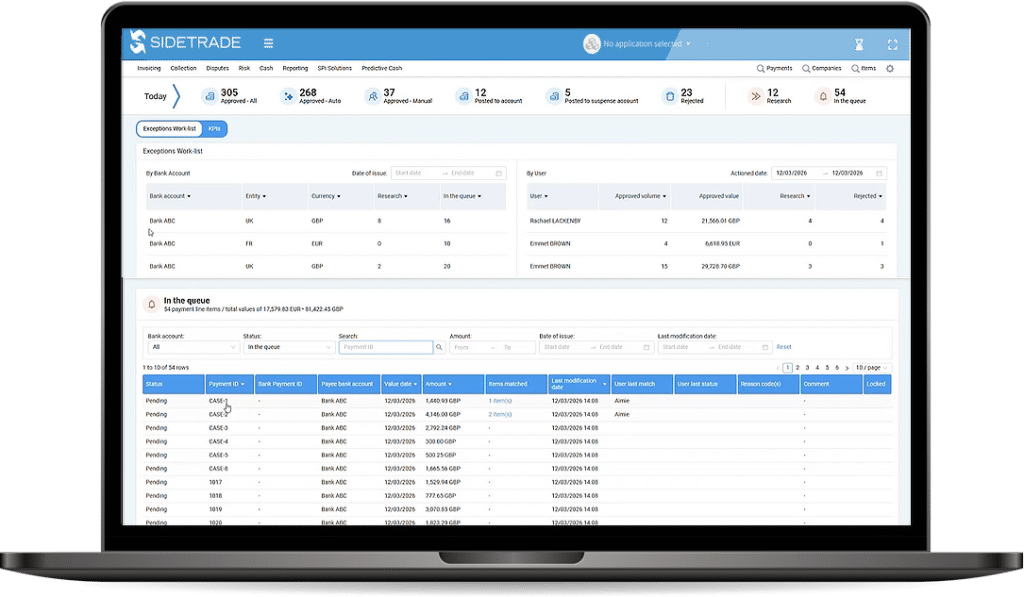
Task: Click the fullscreen expand icon
Action: [892, 44]
